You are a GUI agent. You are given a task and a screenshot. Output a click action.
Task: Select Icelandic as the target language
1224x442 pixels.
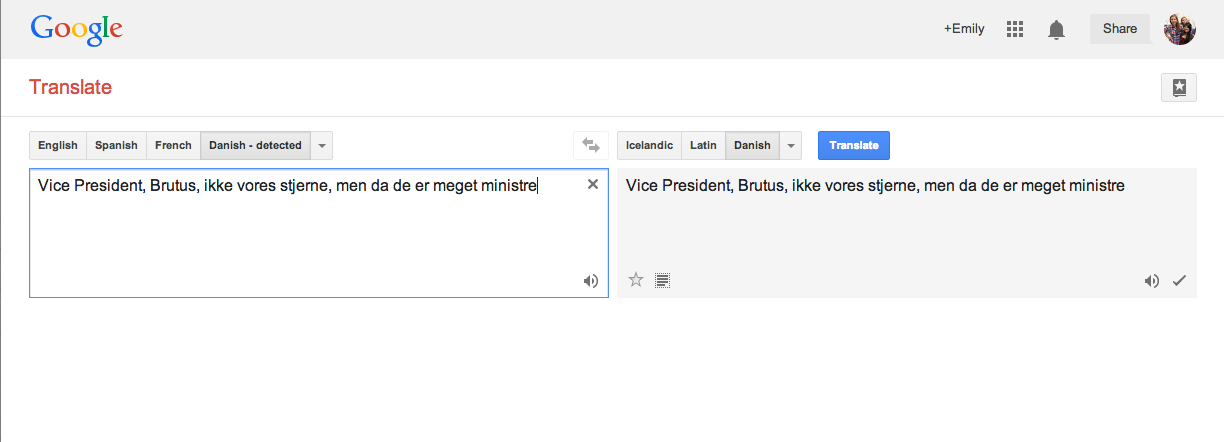(649, 145)
